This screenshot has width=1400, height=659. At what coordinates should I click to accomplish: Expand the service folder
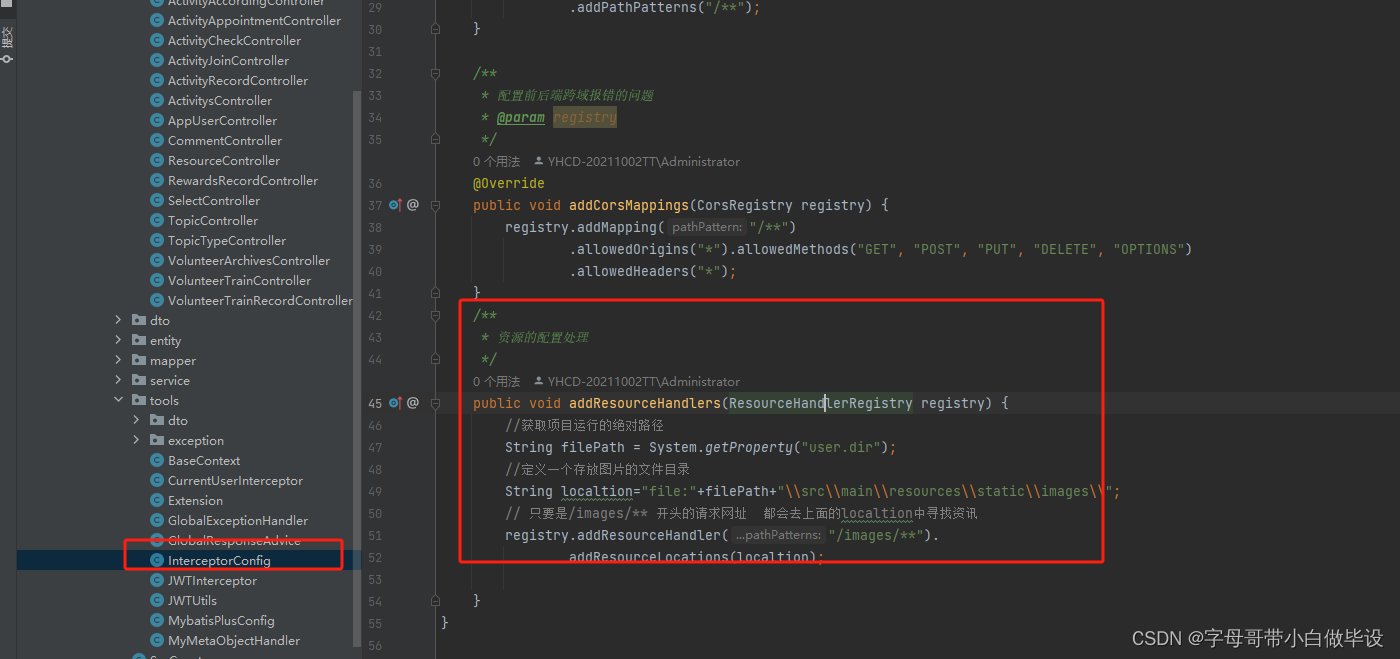tap(119, 380)
